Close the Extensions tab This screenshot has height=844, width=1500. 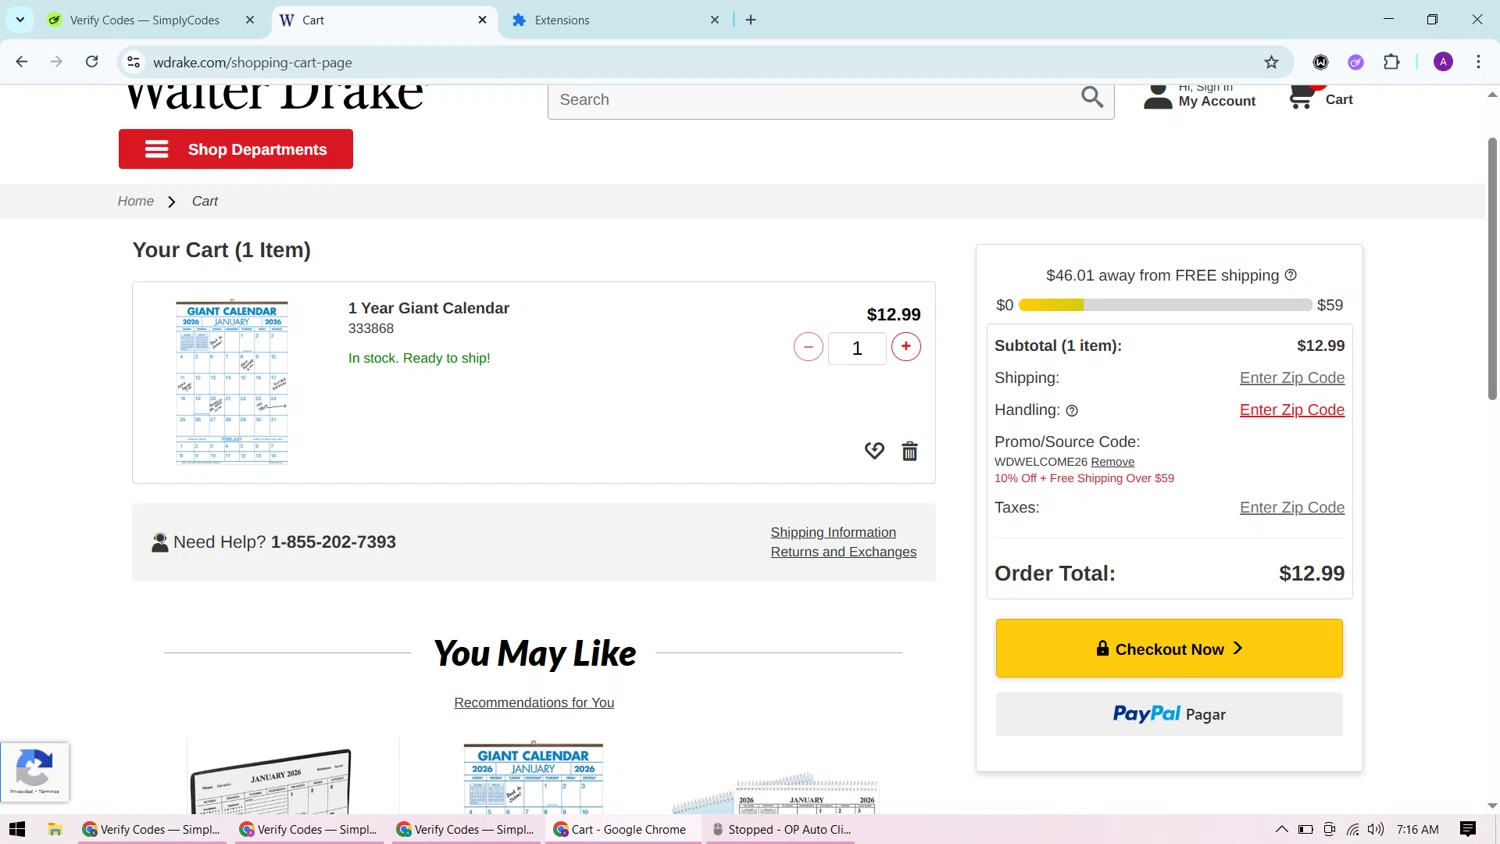[x=715, y=20]
